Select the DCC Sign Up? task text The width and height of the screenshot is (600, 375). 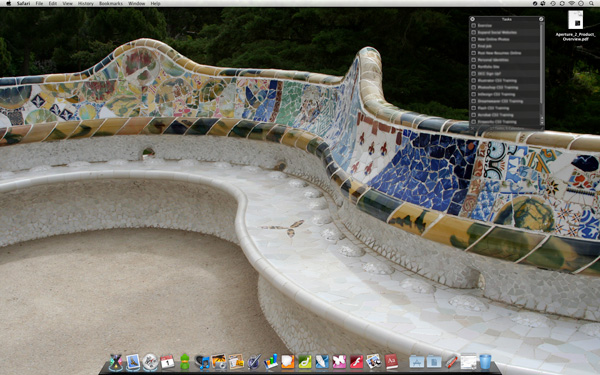(x=489, y=73)
